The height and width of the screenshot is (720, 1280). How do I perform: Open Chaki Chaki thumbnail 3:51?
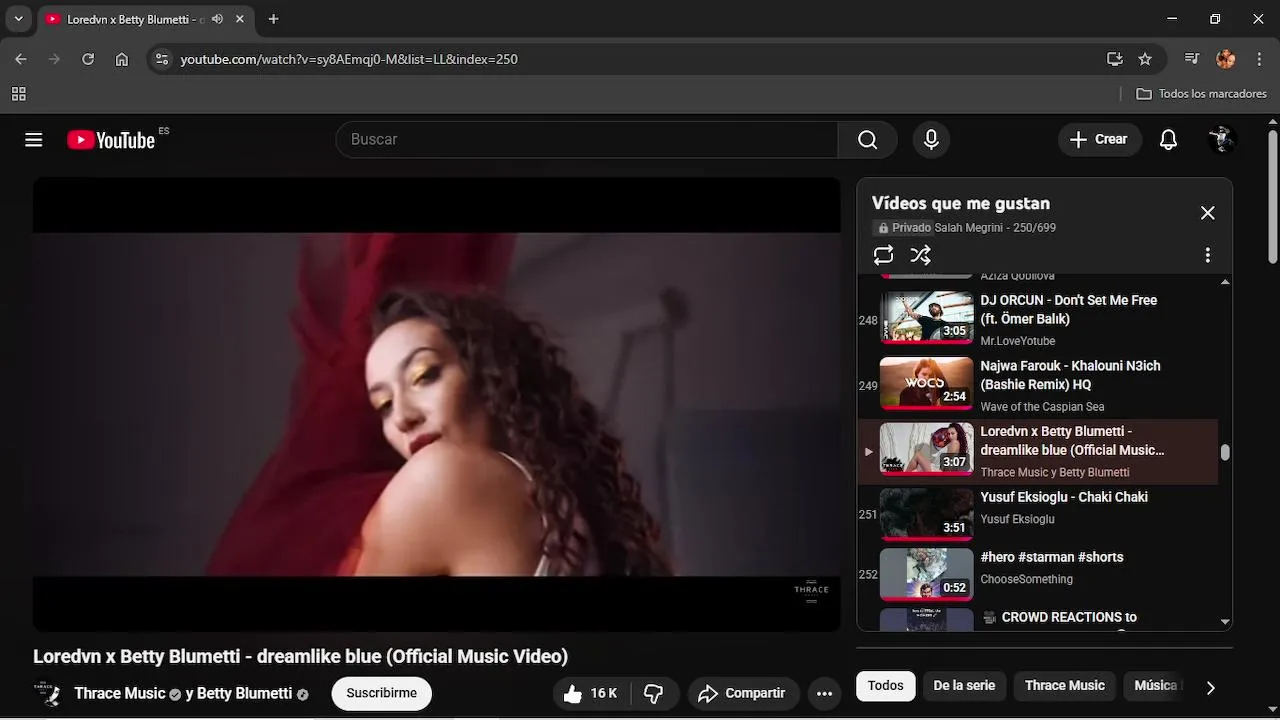point(926,515)
